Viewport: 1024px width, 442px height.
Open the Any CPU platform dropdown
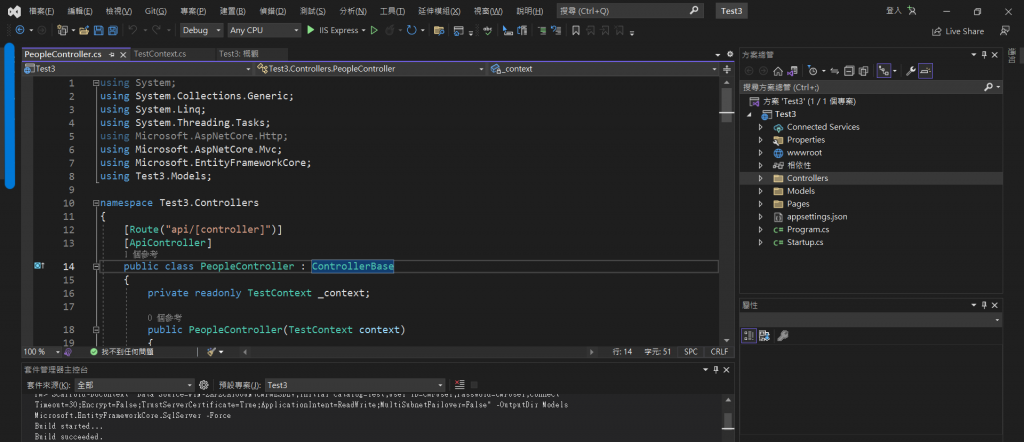pyautogui.click(x=263, y=31)
